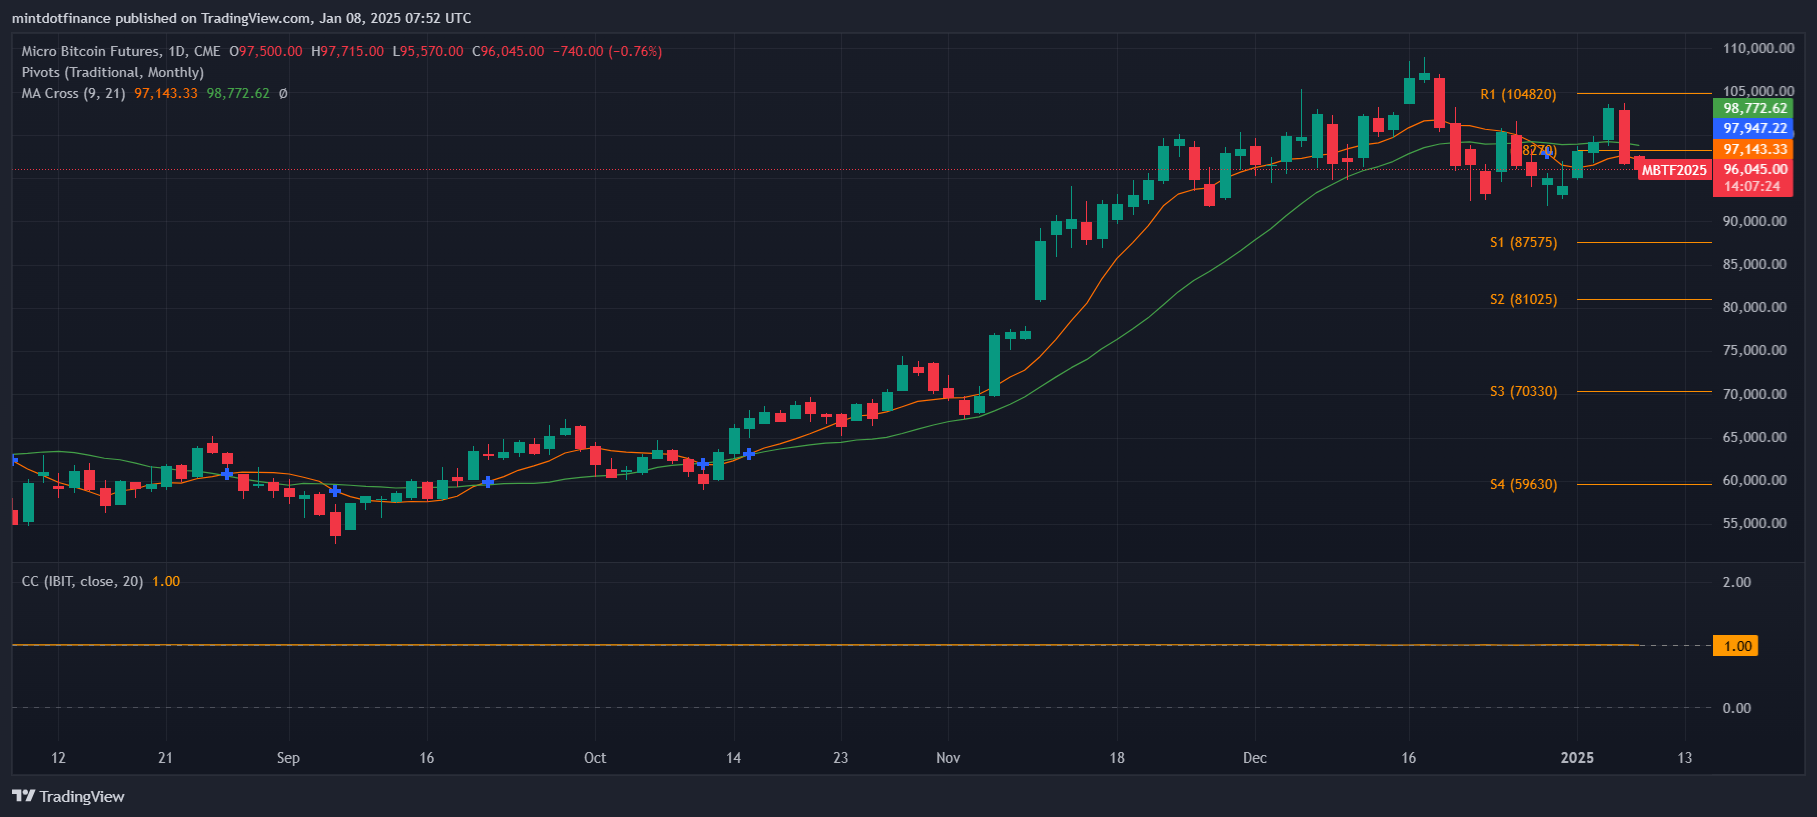Click the Sep label on the time axis
This screenshot has height=817, width=1817.
tap(288, 758)
